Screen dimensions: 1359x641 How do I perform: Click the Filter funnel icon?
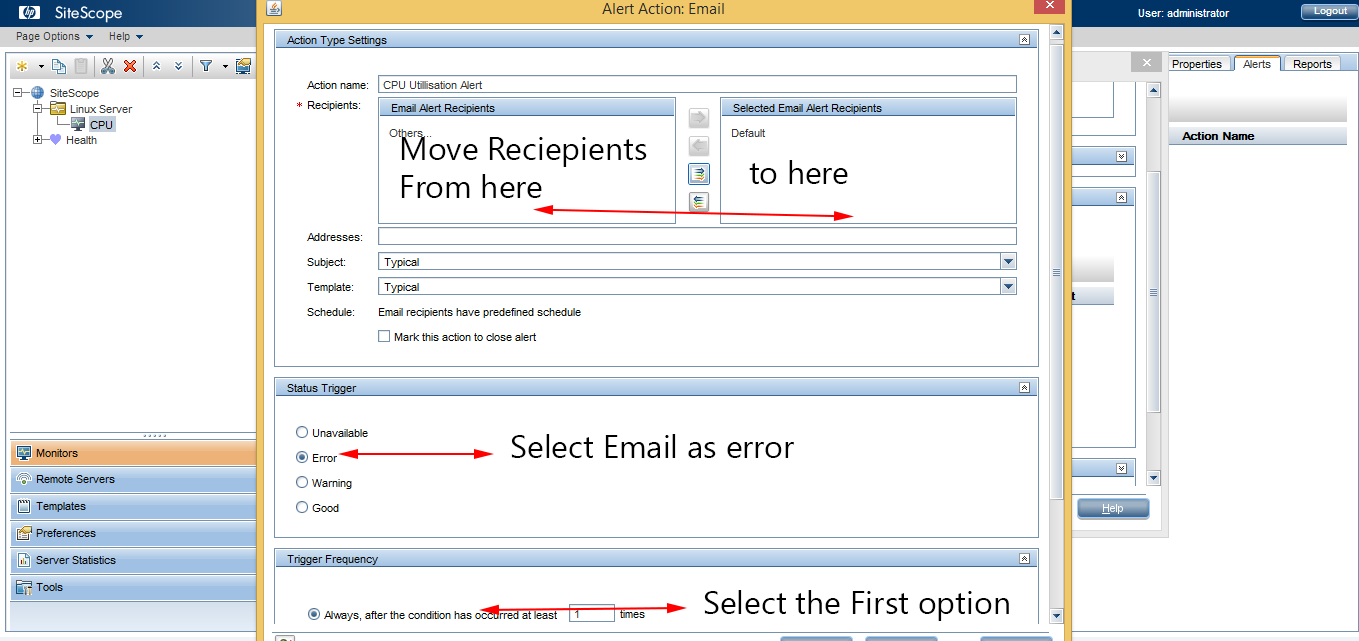206,66
